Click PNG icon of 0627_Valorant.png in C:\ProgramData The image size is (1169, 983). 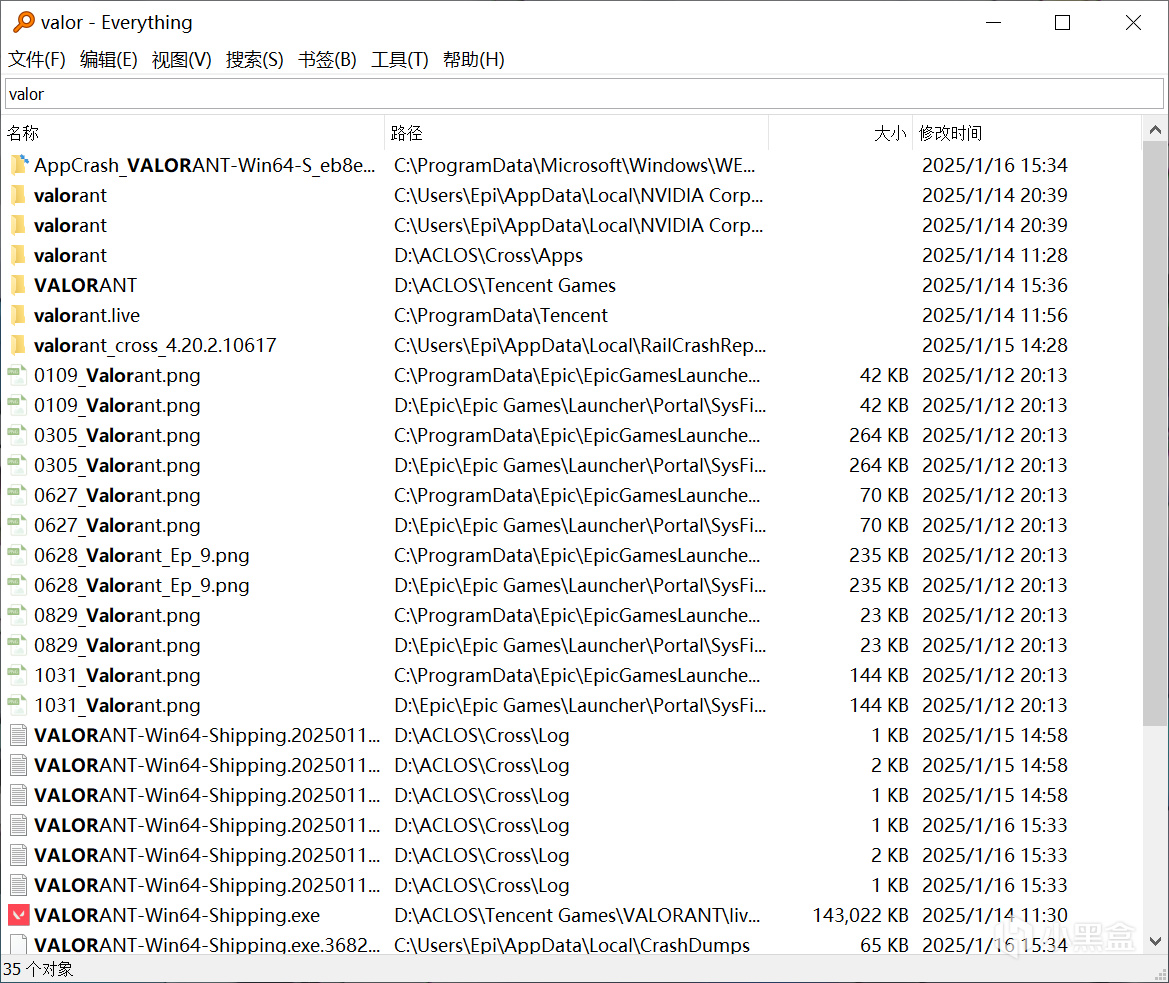(17, 496)
